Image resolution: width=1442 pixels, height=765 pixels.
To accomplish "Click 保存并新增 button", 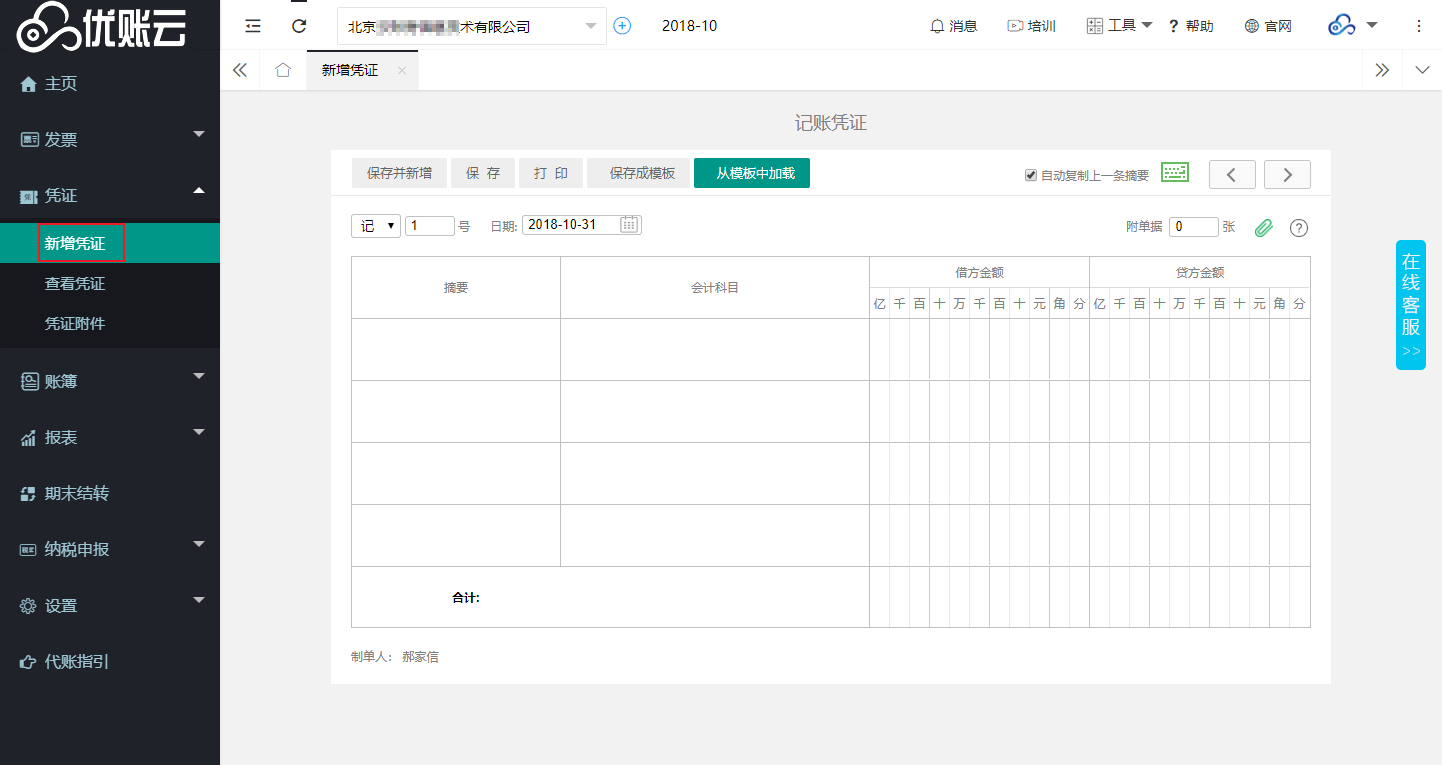I will [400, 173].
